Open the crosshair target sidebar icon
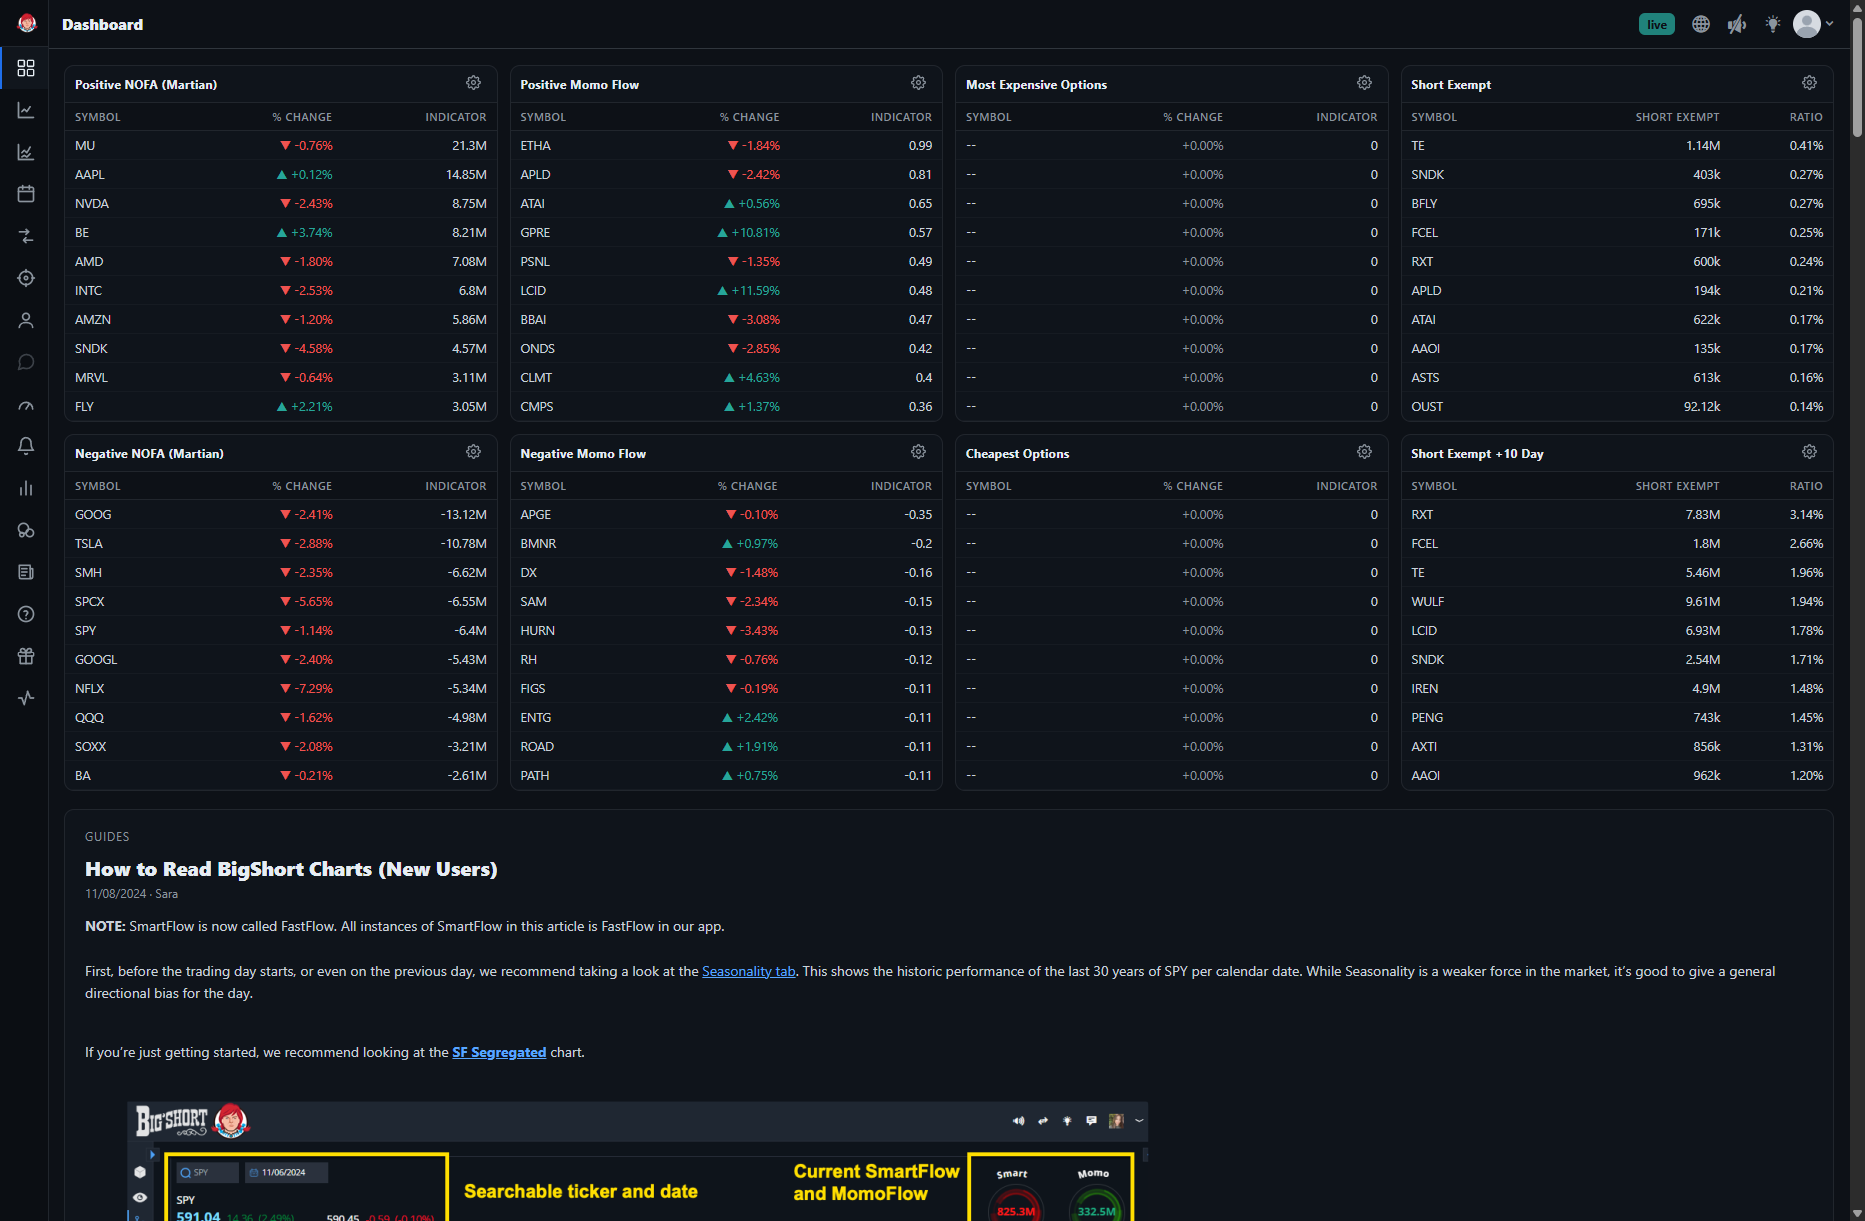The height and width of the screenshot is (1221, 1865). click(x=26, y=278)
